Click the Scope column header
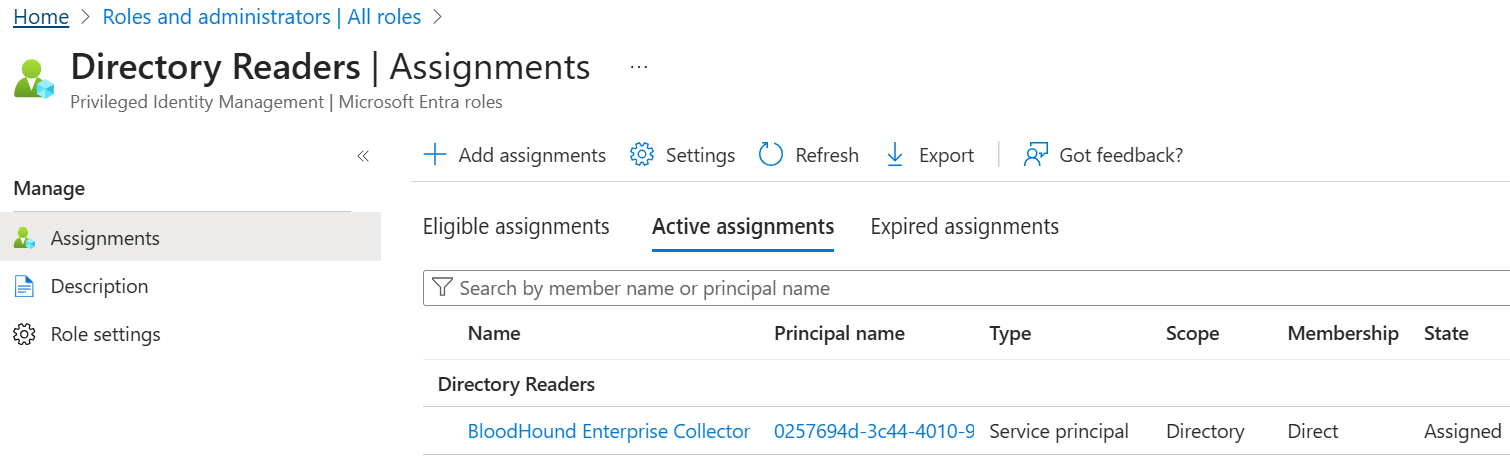Screen dimensions: 1510x456 tap(1192, 334)
